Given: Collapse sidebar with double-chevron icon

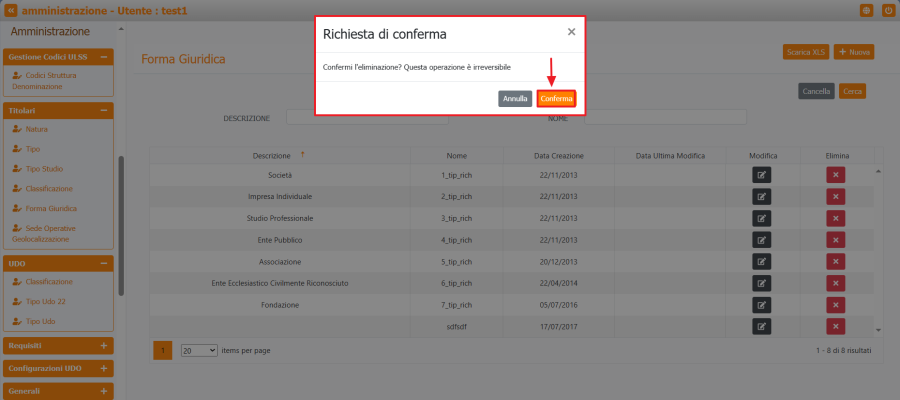Looking at the screenshot, I should [x=11, y=10].
